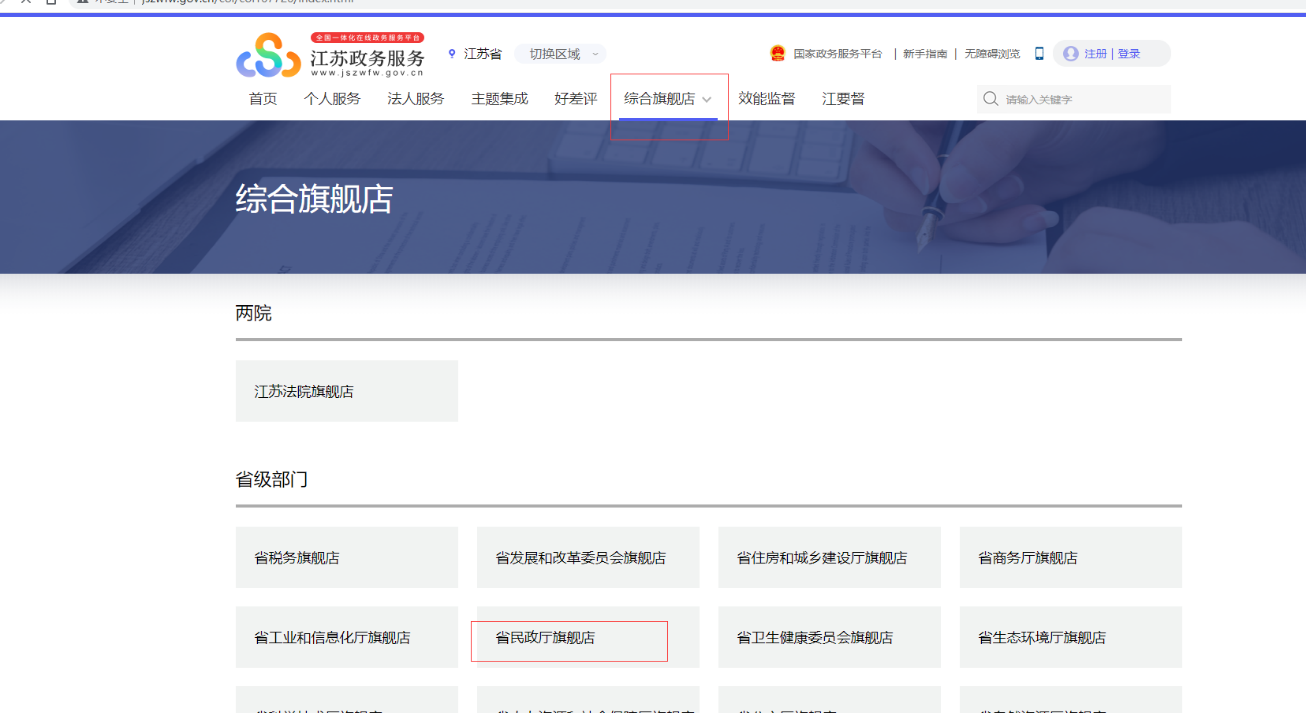Click the red 全国一体化在线政务服务平台 badge

coord(366,38)
